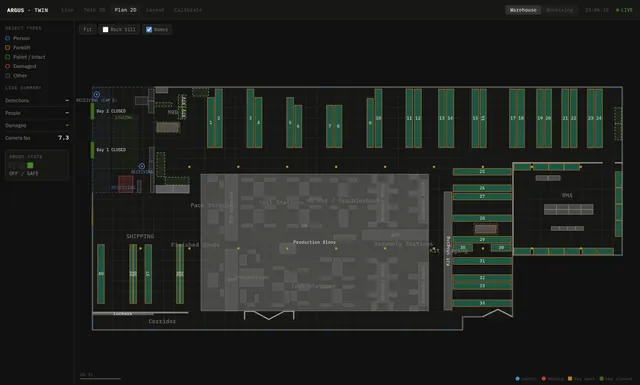Toggle the Pallet / intact object type

(x=25, y=57)
